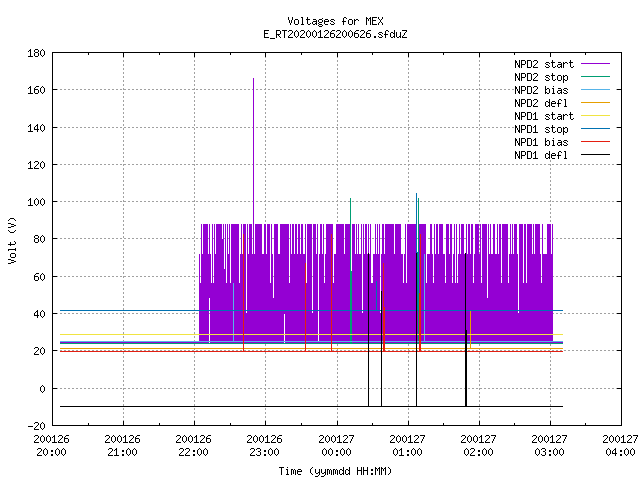Viewport: 640px width, 480px height.
Task: Click the purple NPD2 start legend line
Action: 595,64
